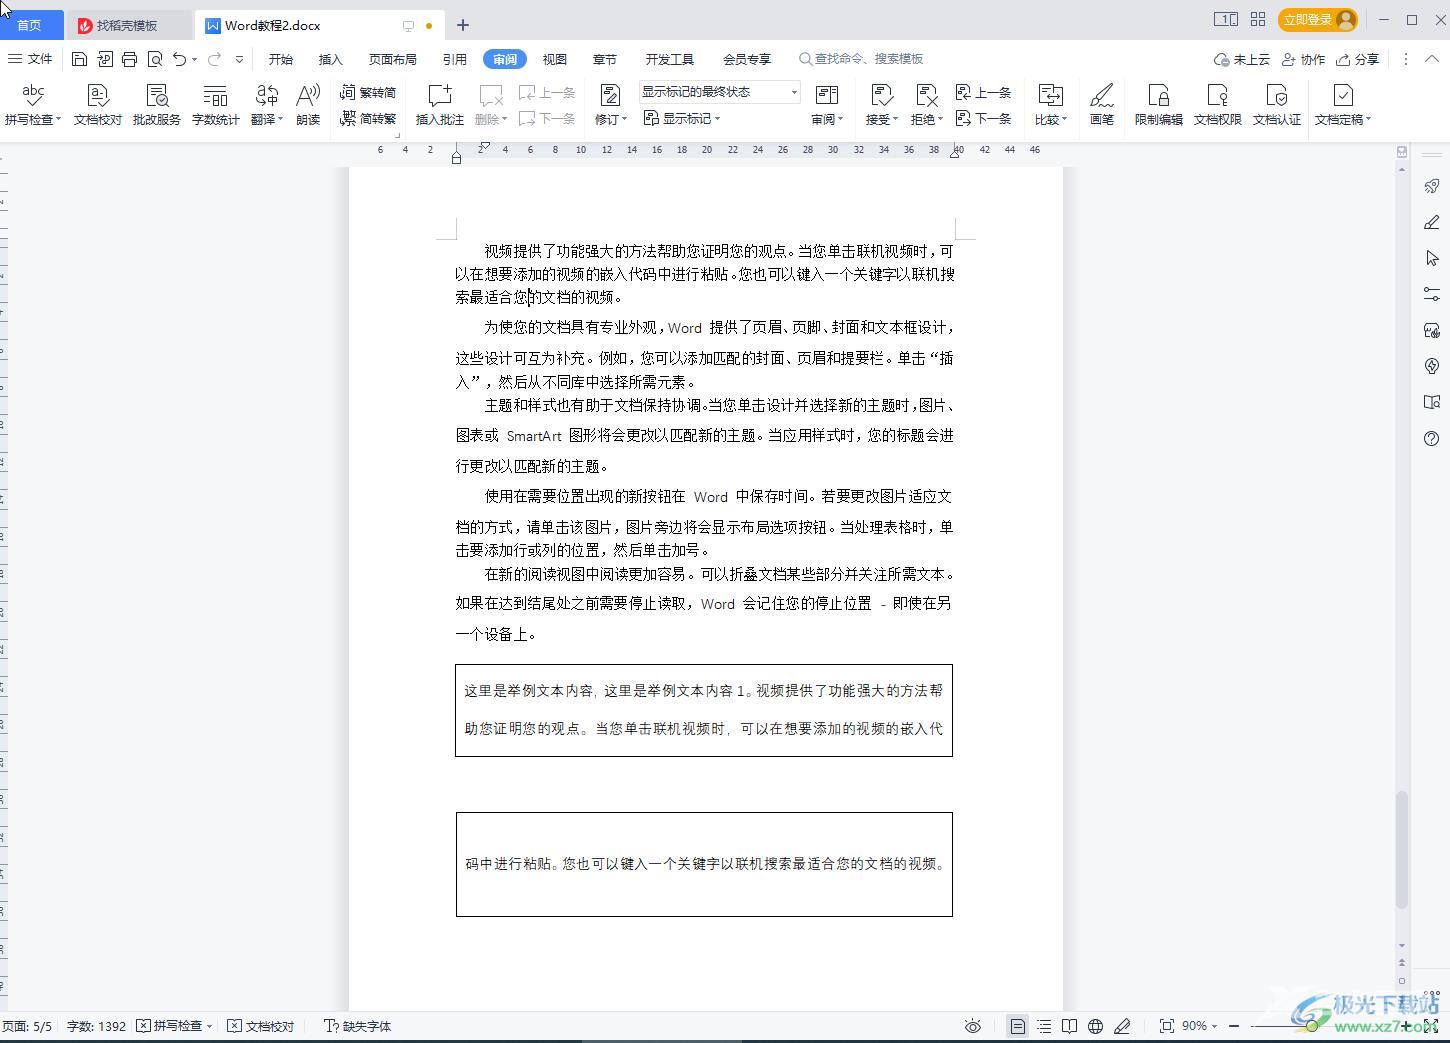Go to previous change 上一条 beside 接受
This screenshot has height=1043, width=1450.
(983, 93)
